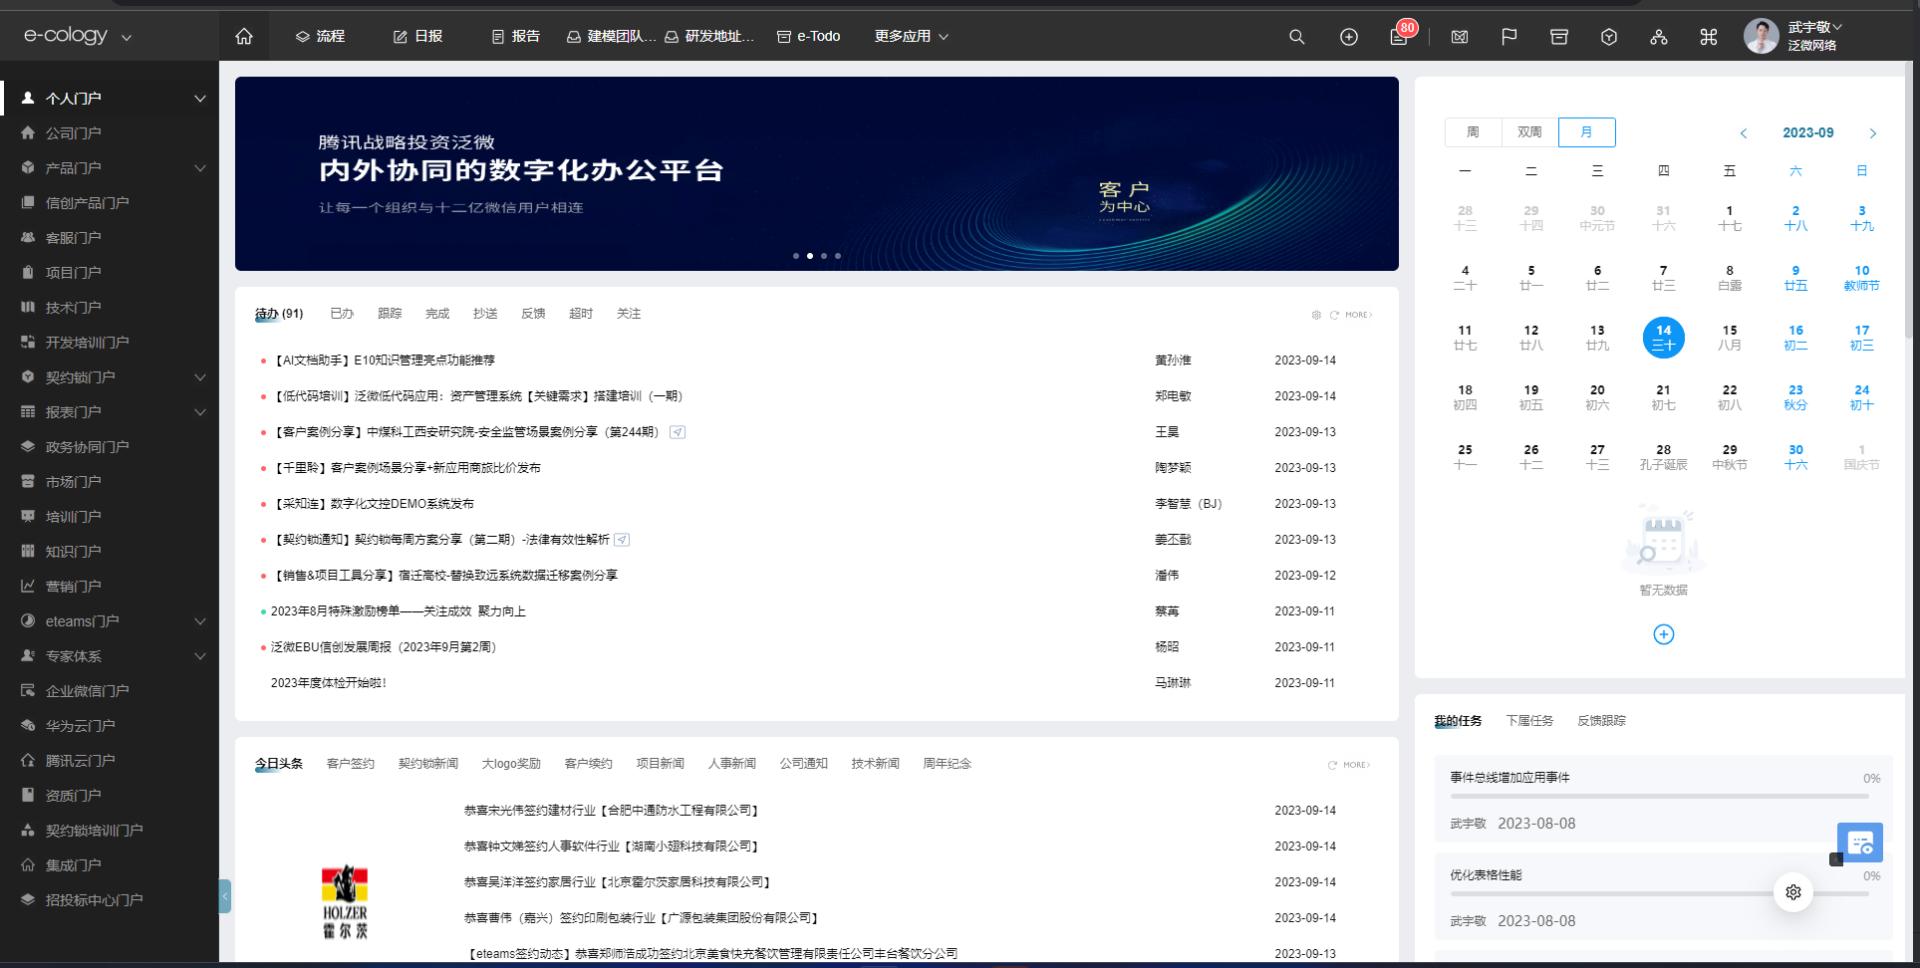Open the archive box icon
This screenshot has width=1920, height=968.
(1559, 37)
